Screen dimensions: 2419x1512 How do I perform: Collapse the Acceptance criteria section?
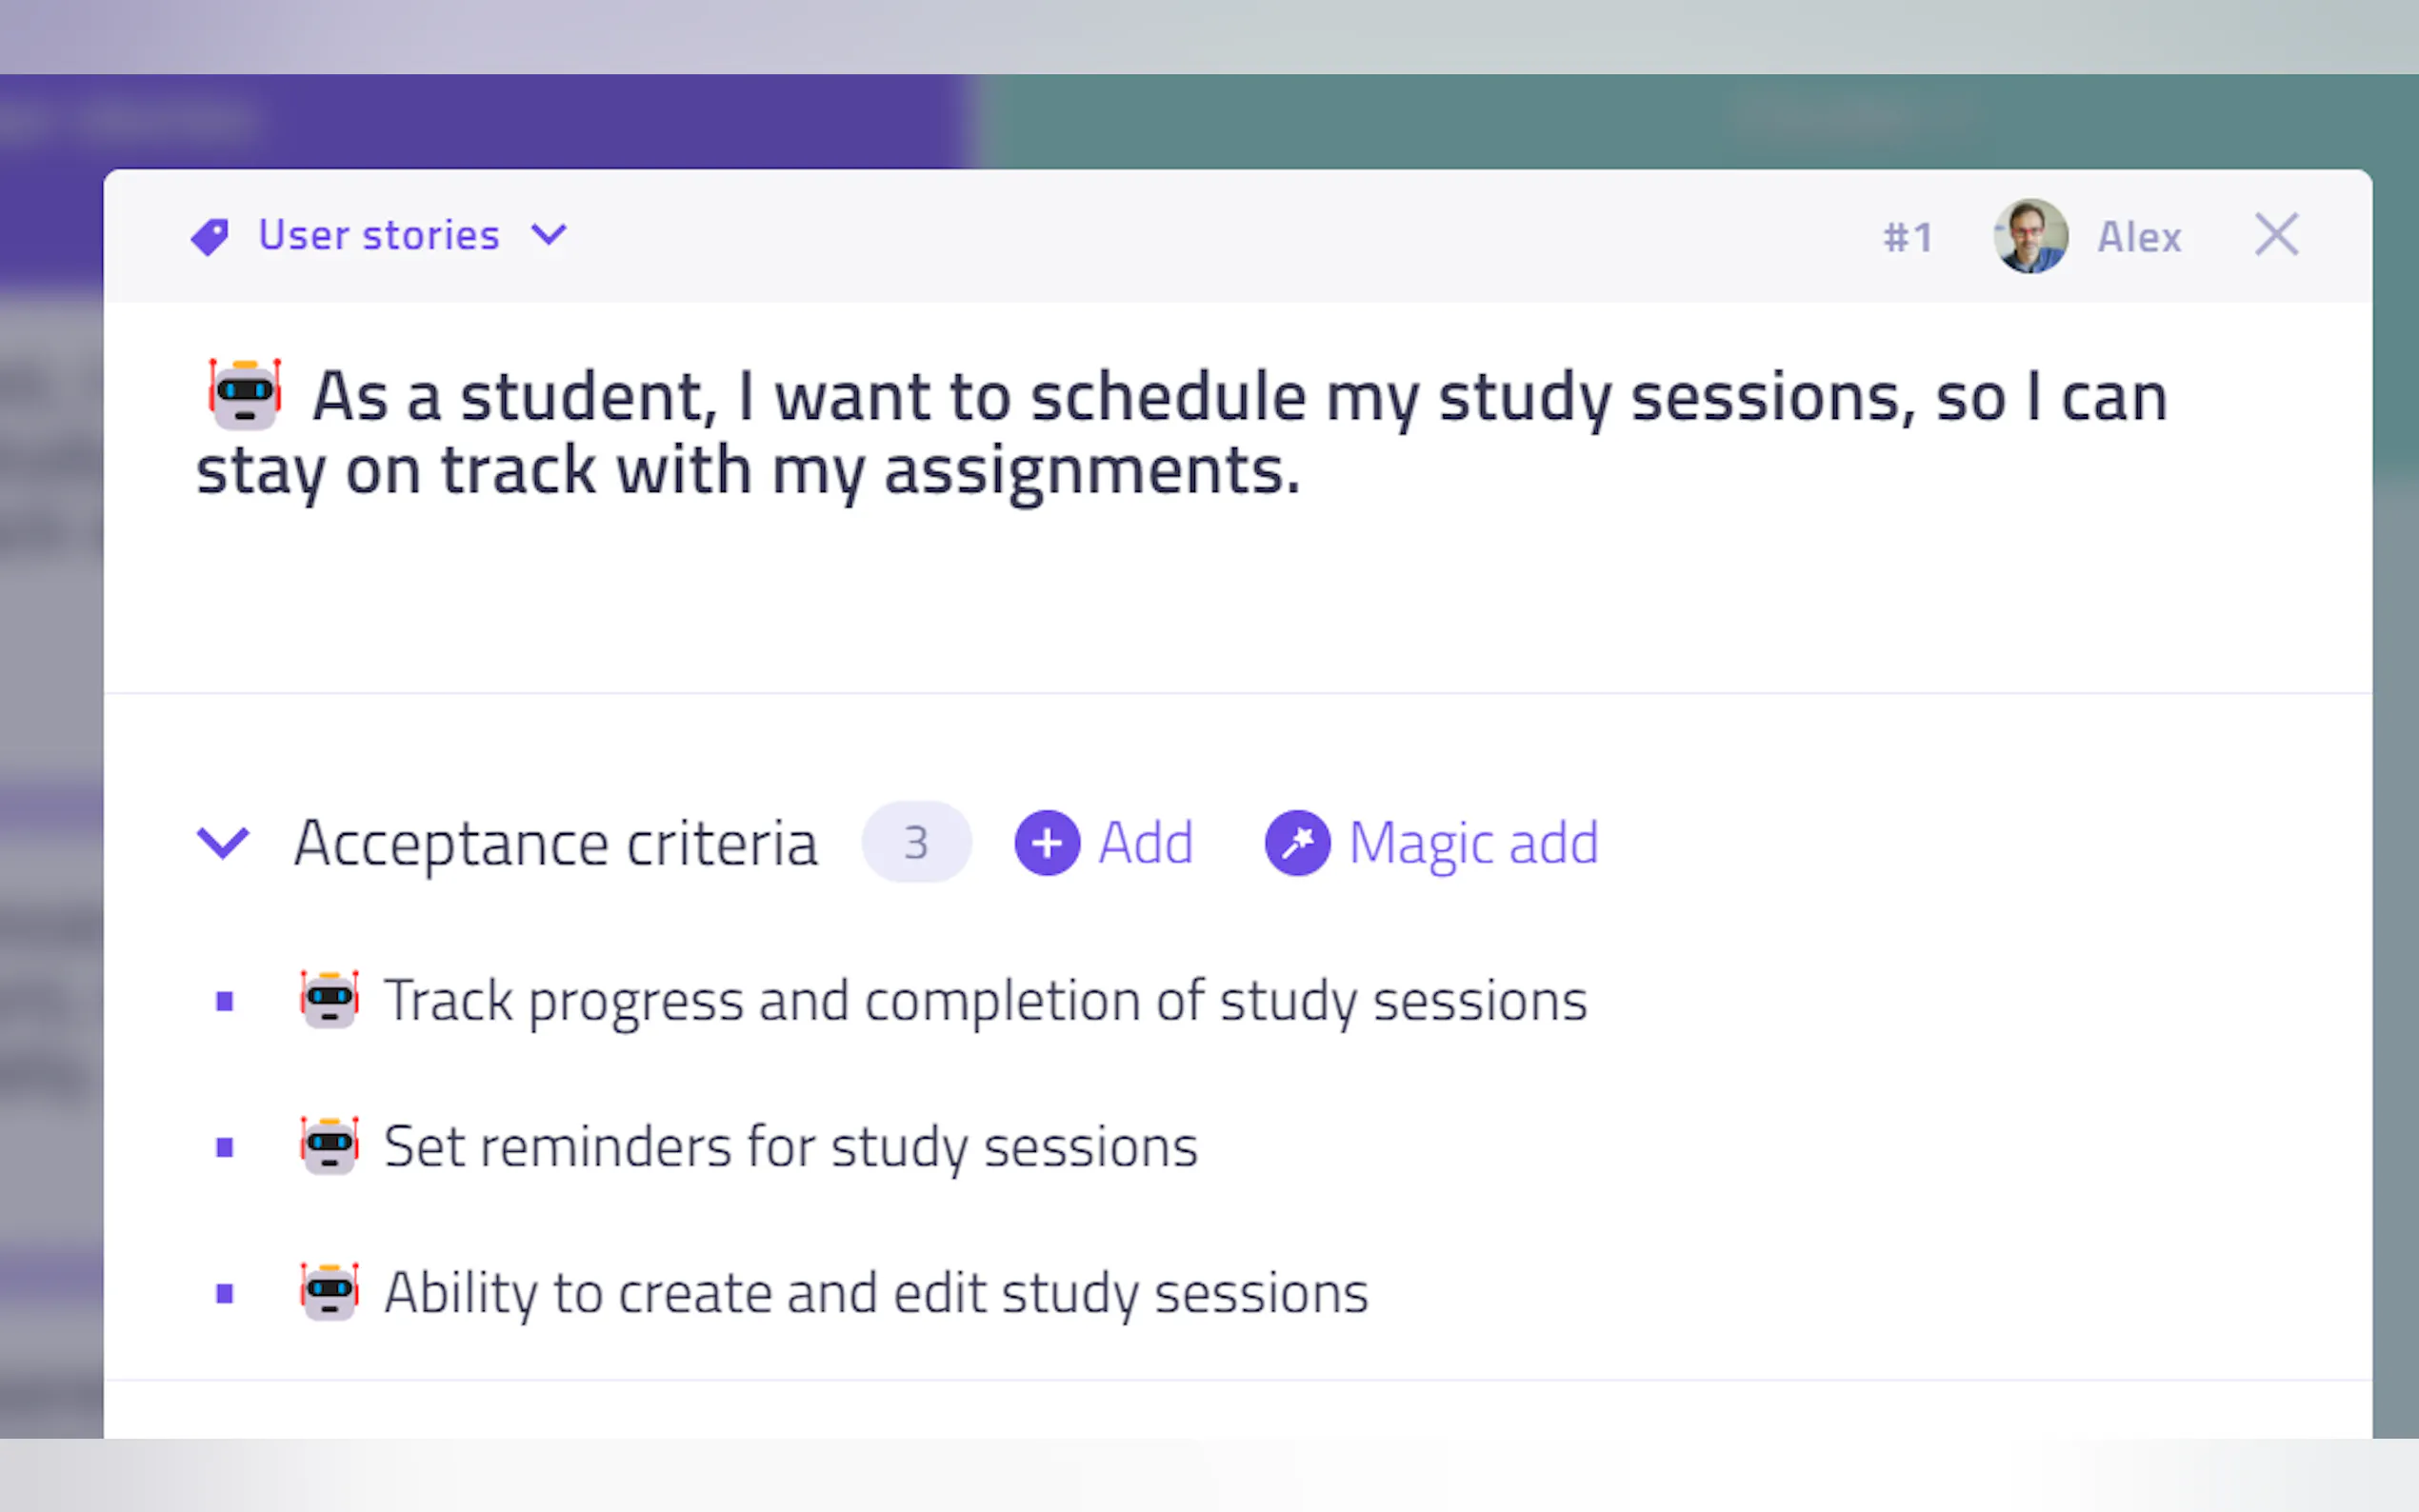pyautogui.click(x=222, y=842)
